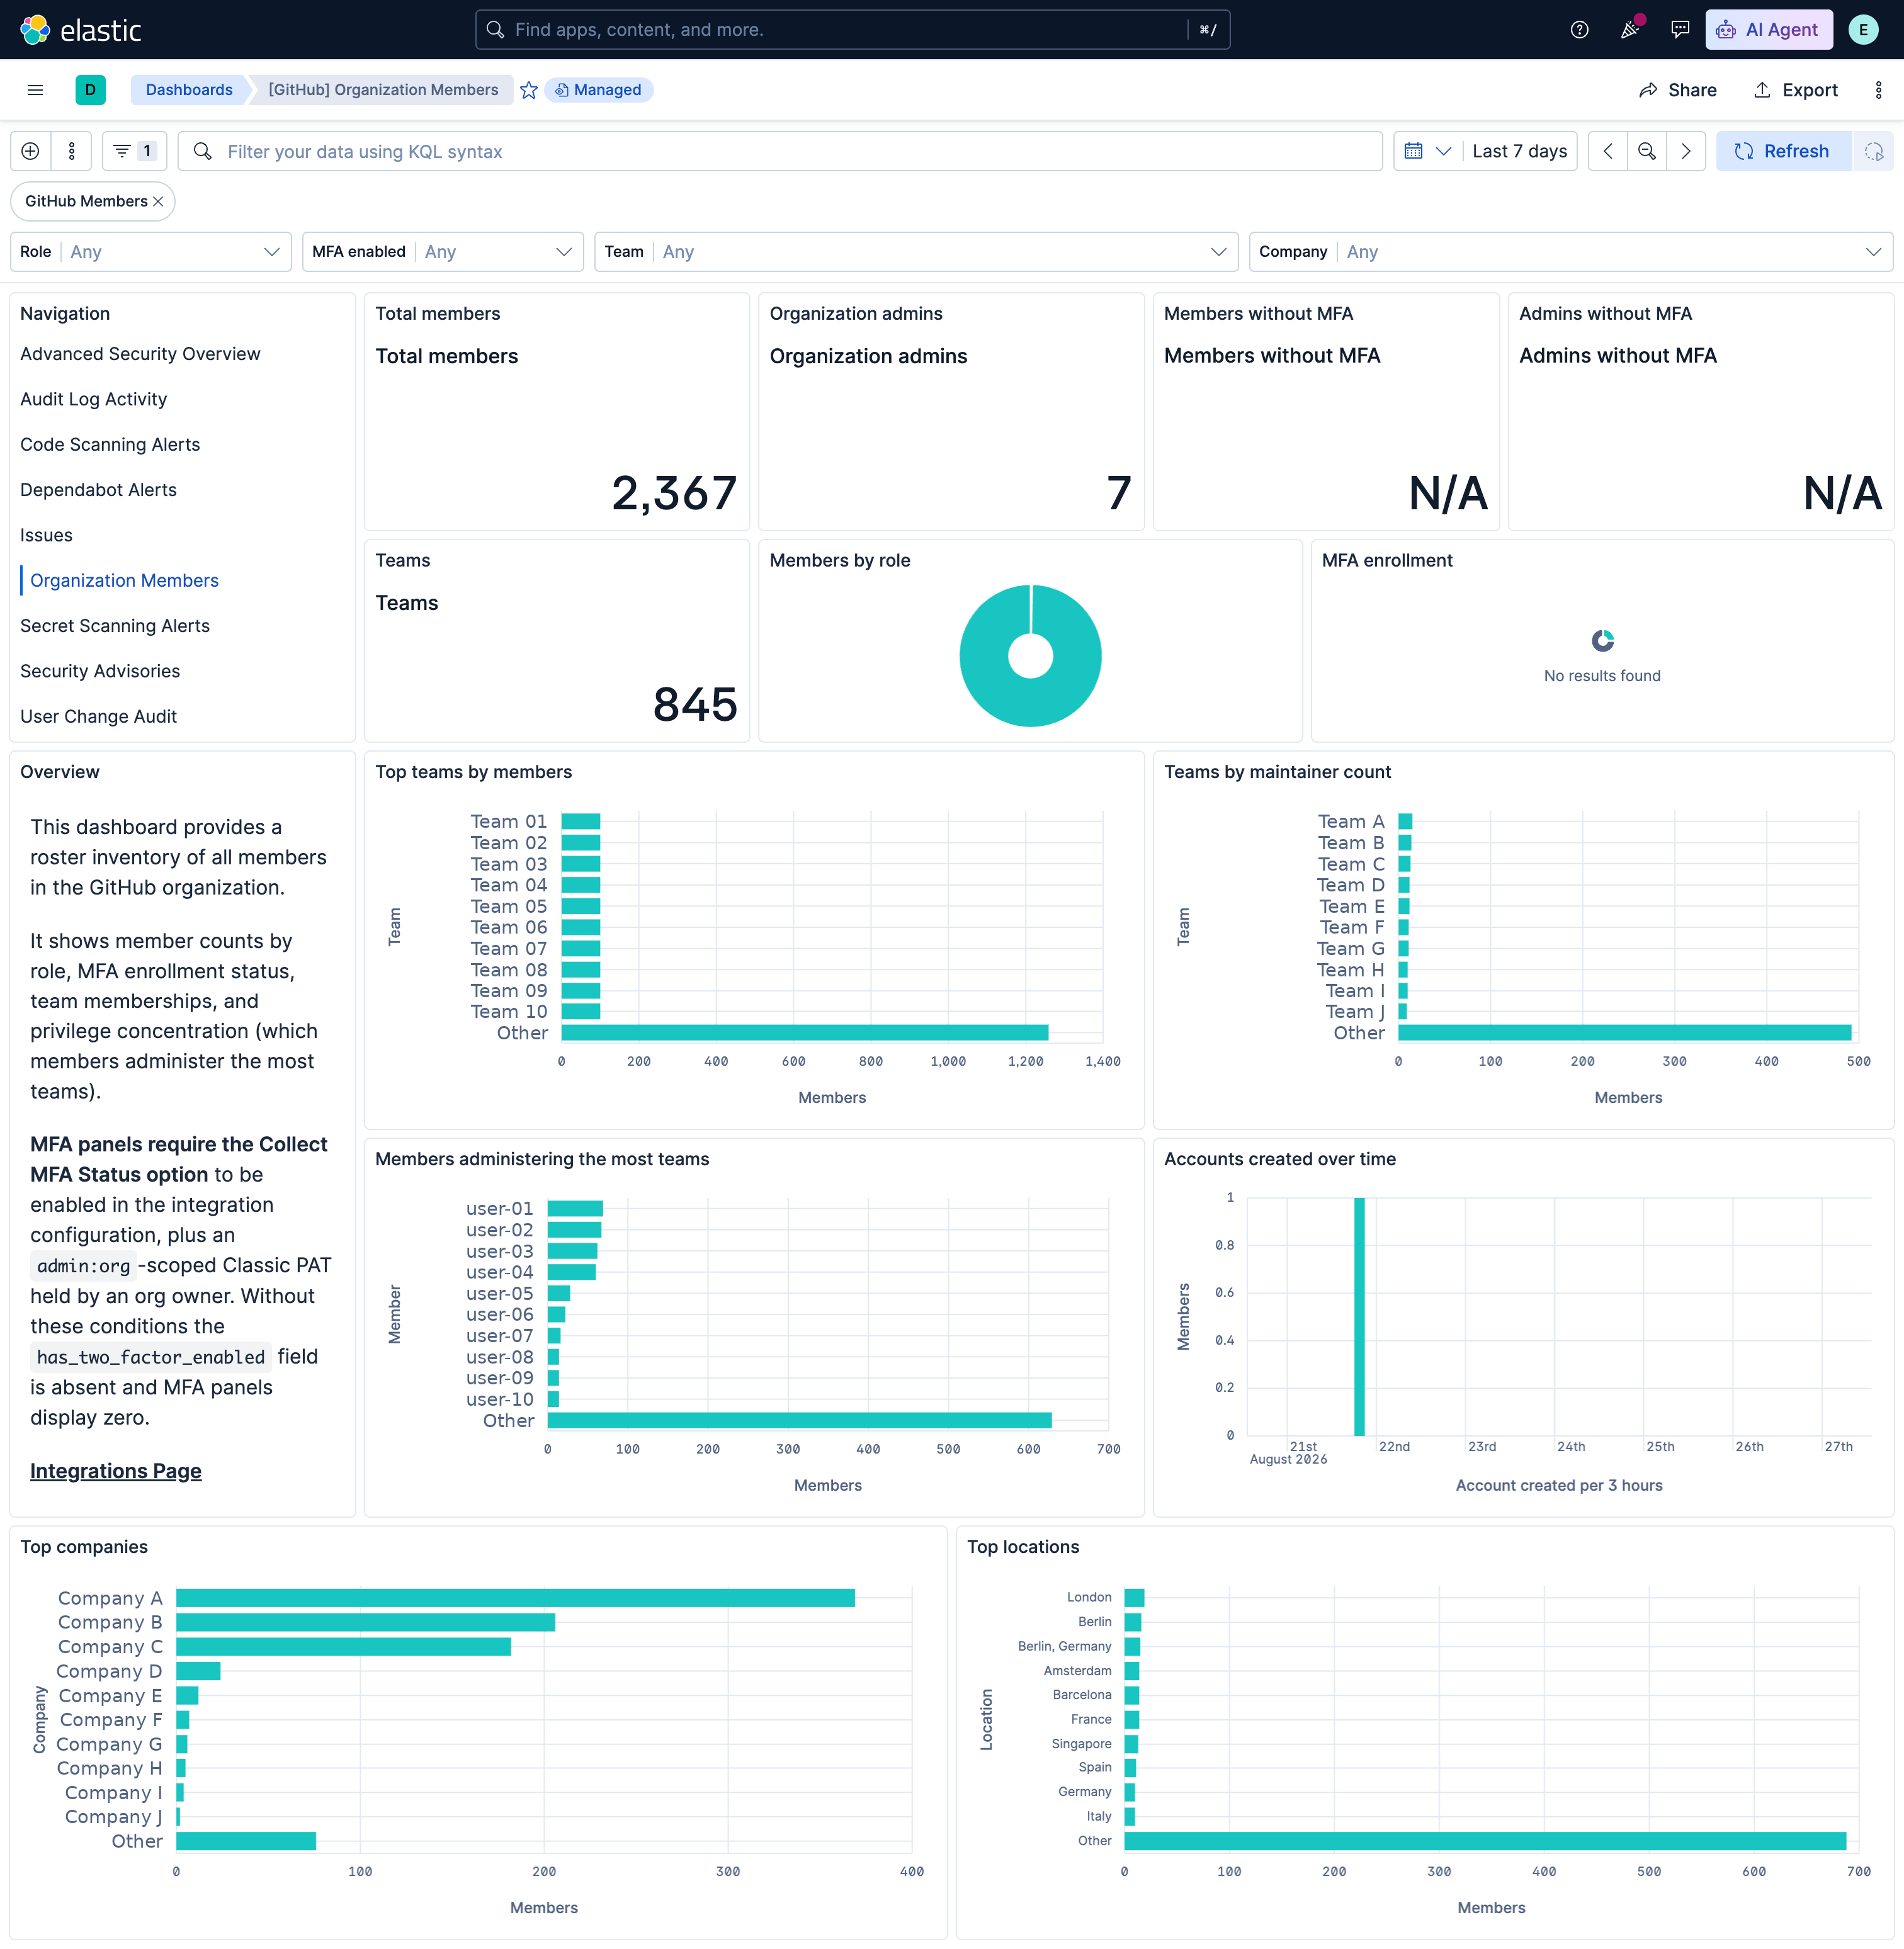The image size is (1904, 1949).
Task: Navigate to Audit Log Activity
Action: [94, 399]
